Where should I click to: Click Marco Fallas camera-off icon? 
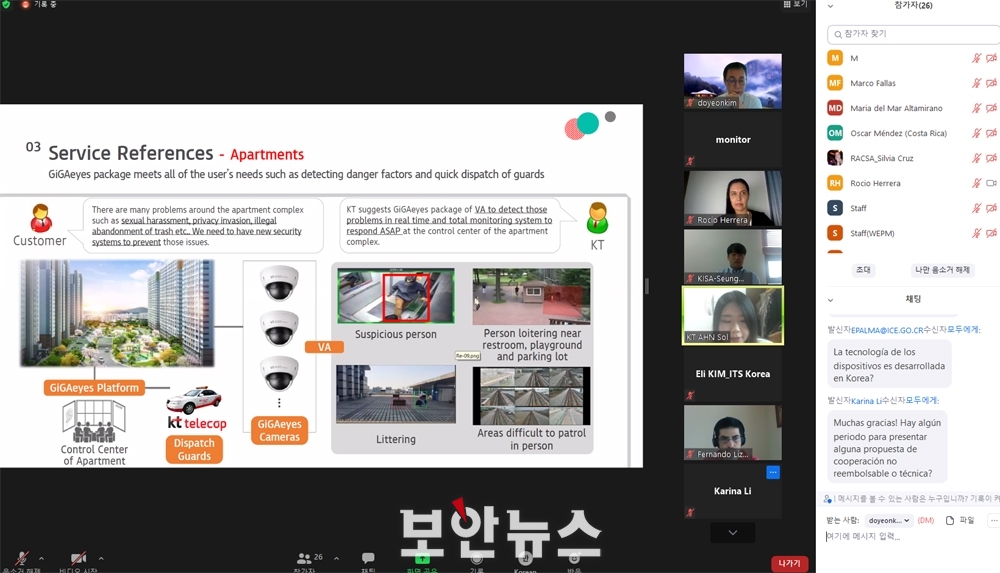[x=991, y=83]
